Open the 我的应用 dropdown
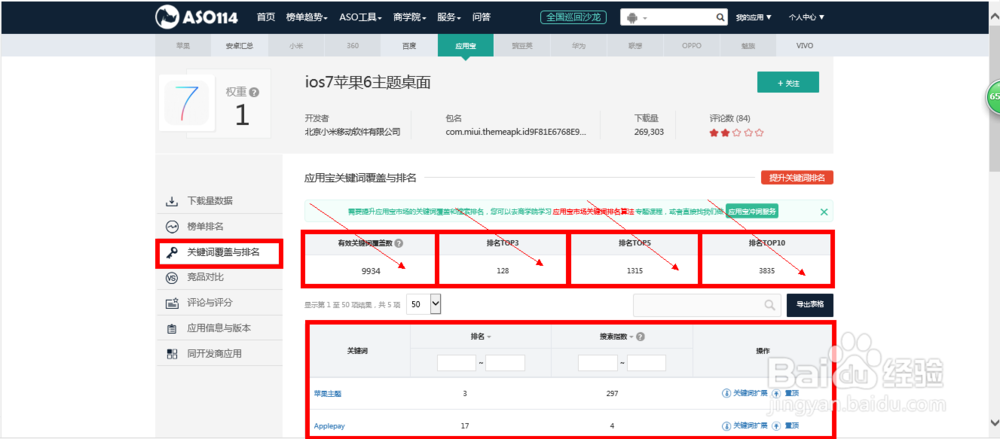Image resolution: width=1000 pixels, height=439 pixels. [754, 18]
